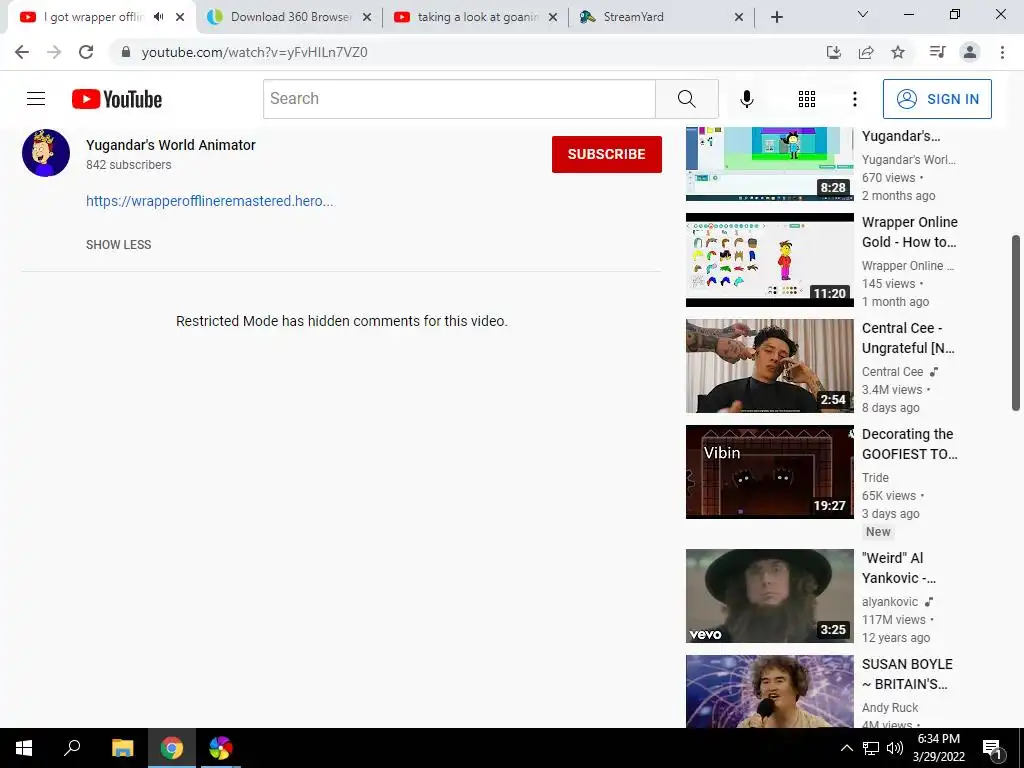Open Central Cee Ungrateful video thumbnail
Screen dimensions: 1024x768
769,366
